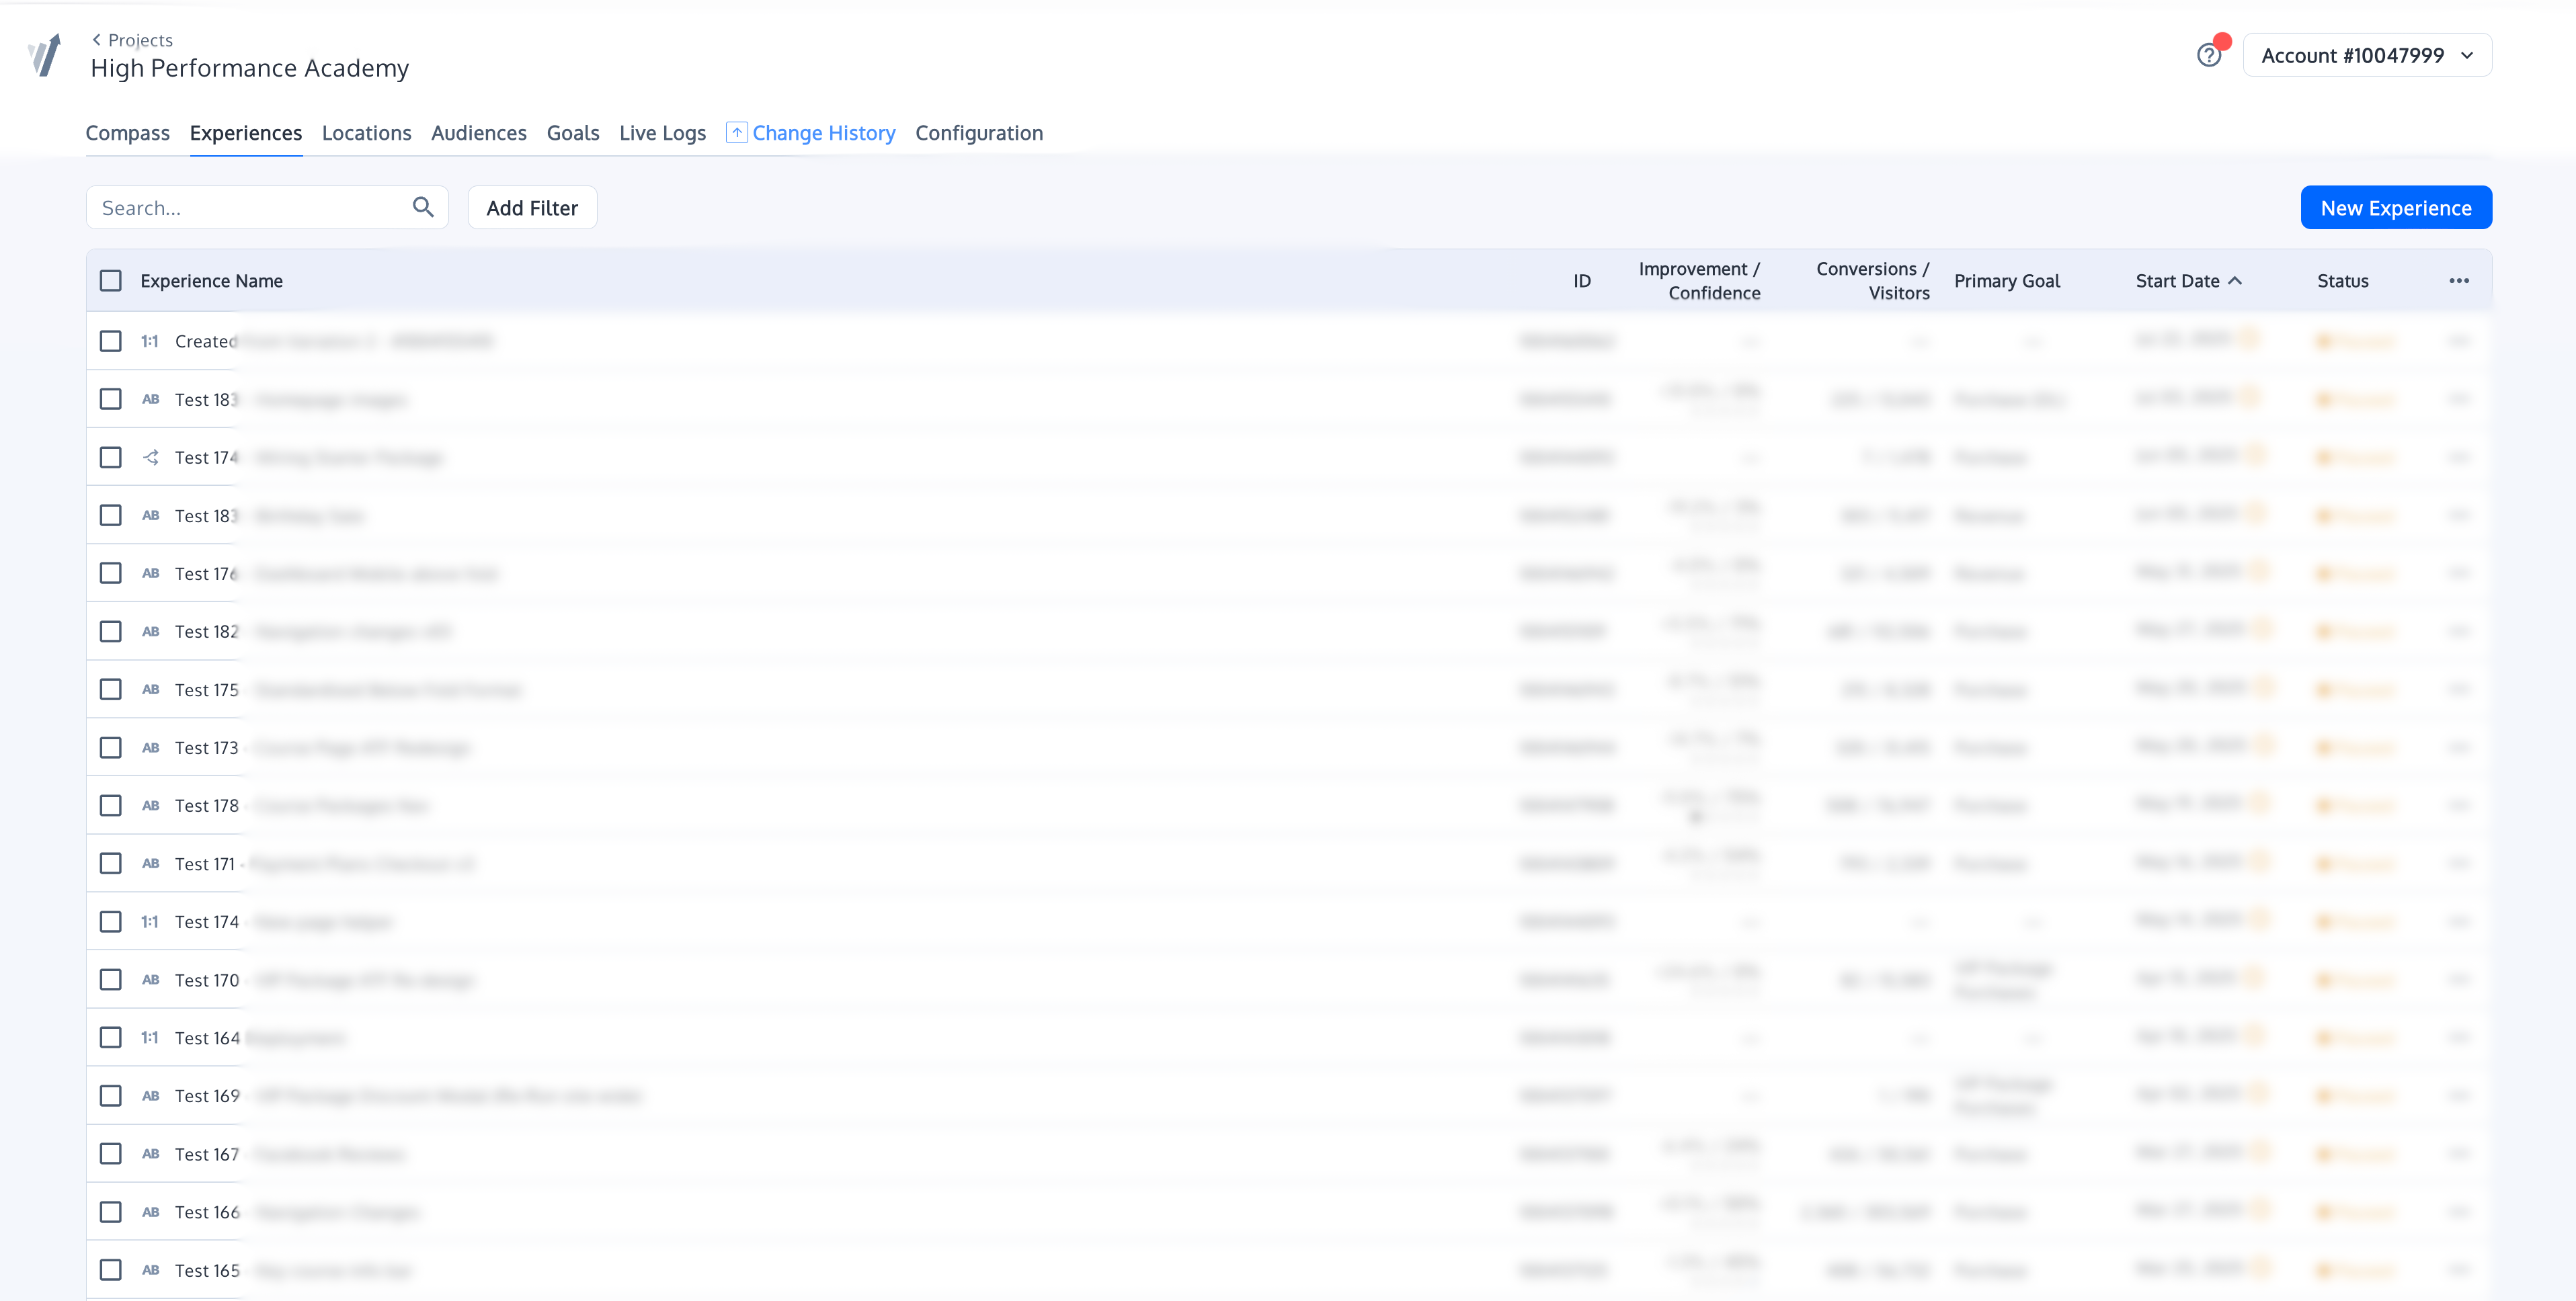This screenshot has width=2576, height=1301.
Task: Open the Live Logs tab
Action: [x=662, y=133]
